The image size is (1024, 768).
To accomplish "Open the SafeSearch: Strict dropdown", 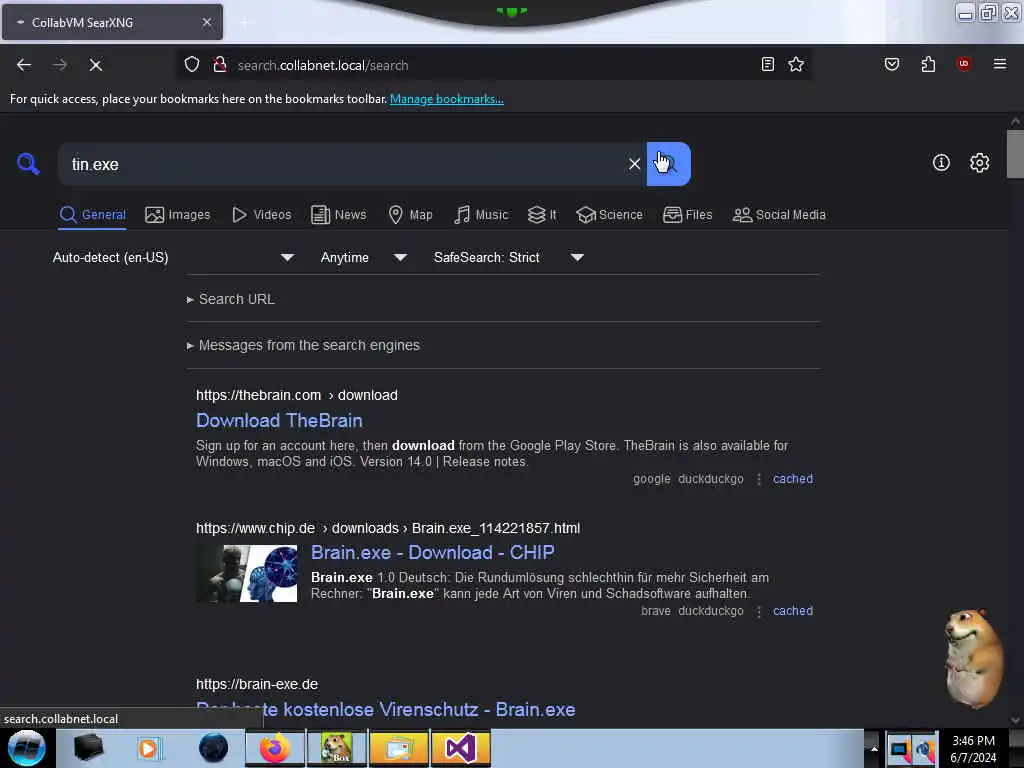I will tap(508, 257).
